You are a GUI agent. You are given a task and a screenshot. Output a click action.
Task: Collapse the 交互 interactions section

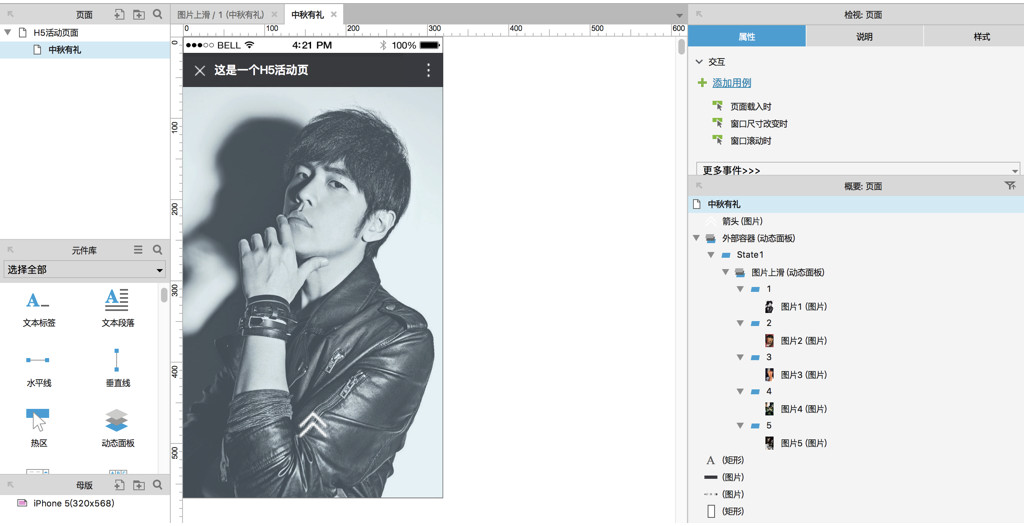pyautogui.click(x=699, y=62)
